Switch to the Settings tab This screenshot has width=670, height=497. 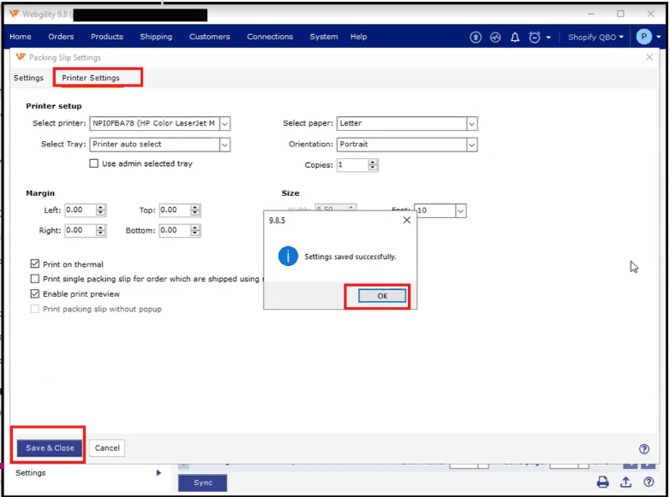(28, 78)
